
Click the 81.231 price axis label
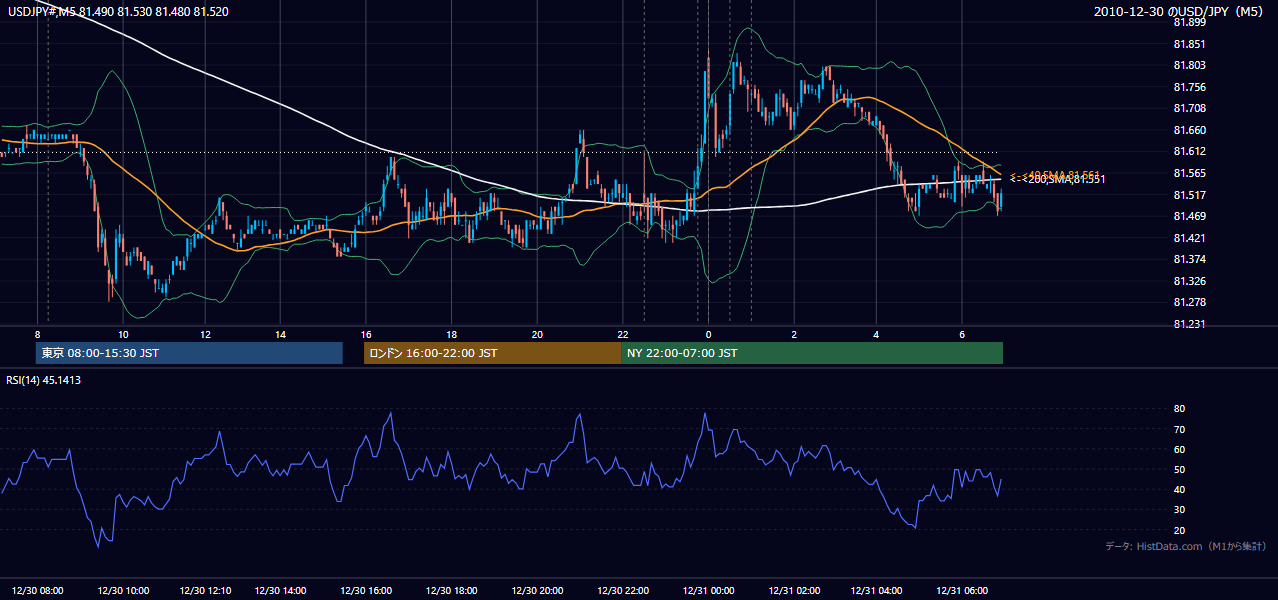coord(1189,324)
